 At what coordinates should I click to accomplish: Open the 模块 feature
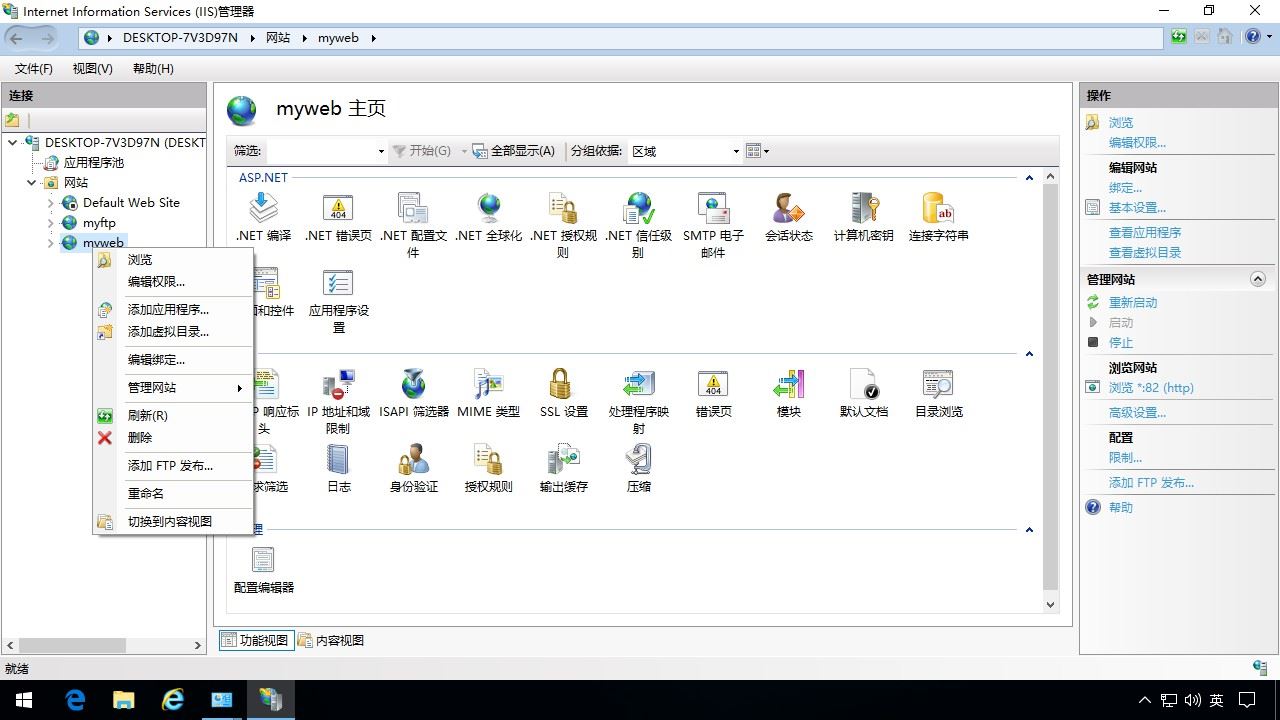click(x=788, y=393)
